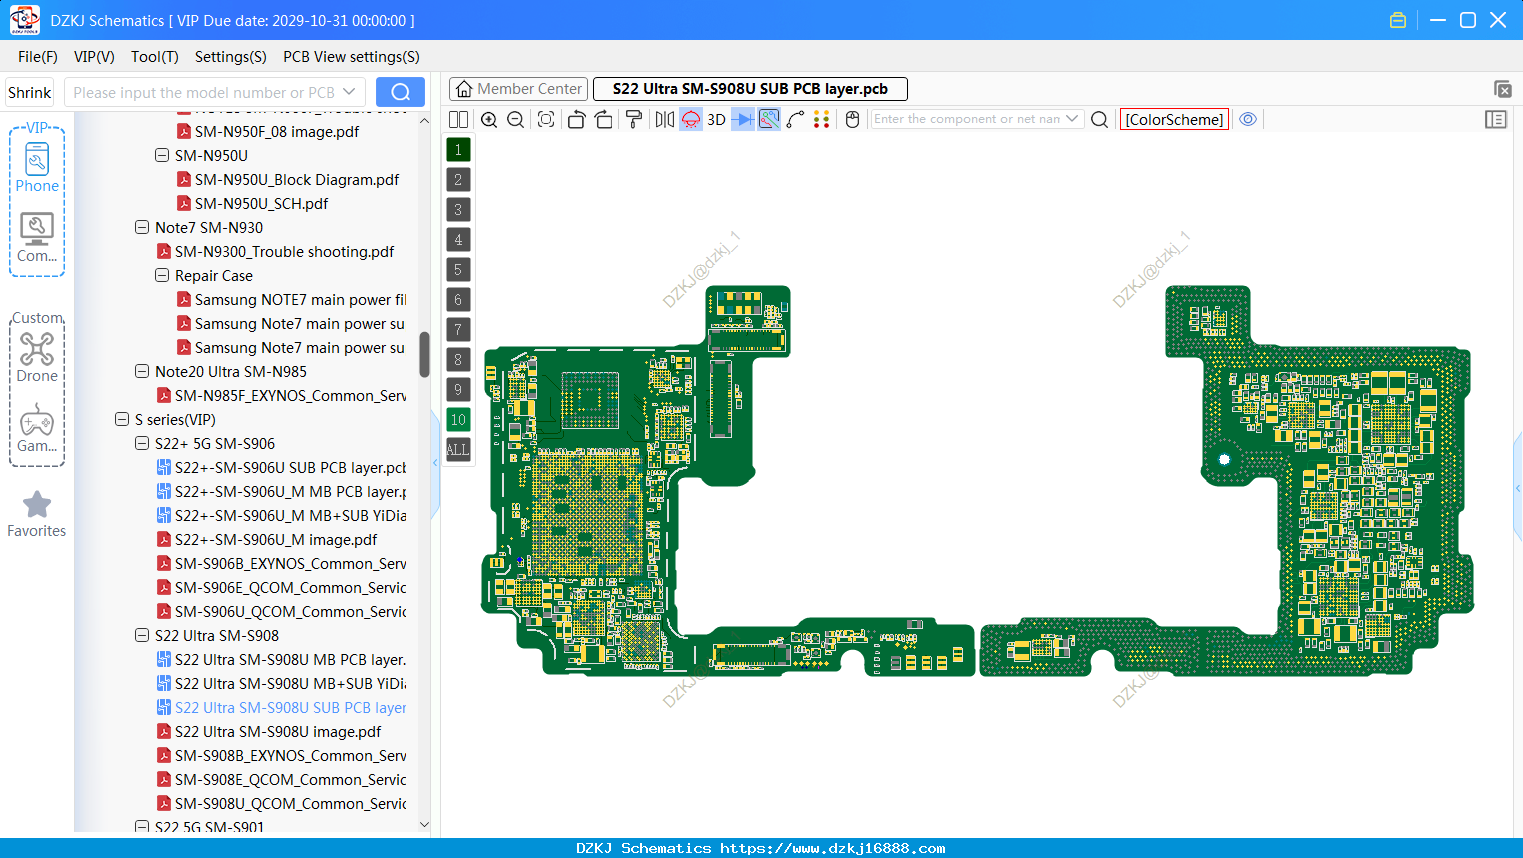The image size is (1523, 858).
Task: Collapse the S22+ 5G SM-S906 node
Action: coord(142,443)
